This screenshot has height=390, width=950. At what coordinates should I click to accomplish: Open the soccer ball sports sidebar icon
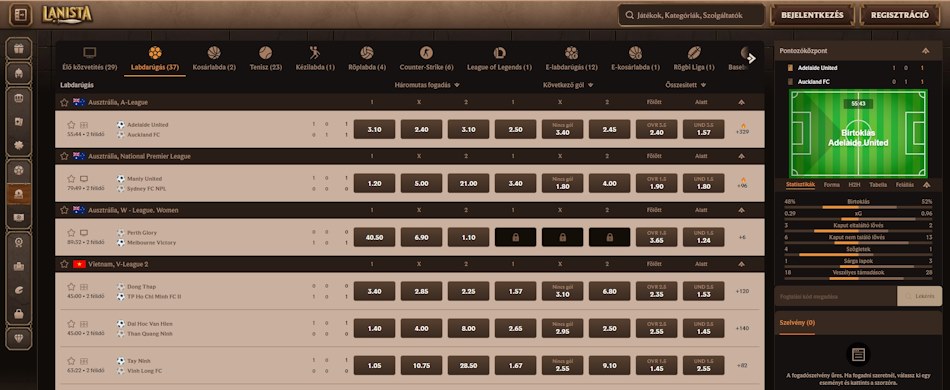[x=19, y=171]
